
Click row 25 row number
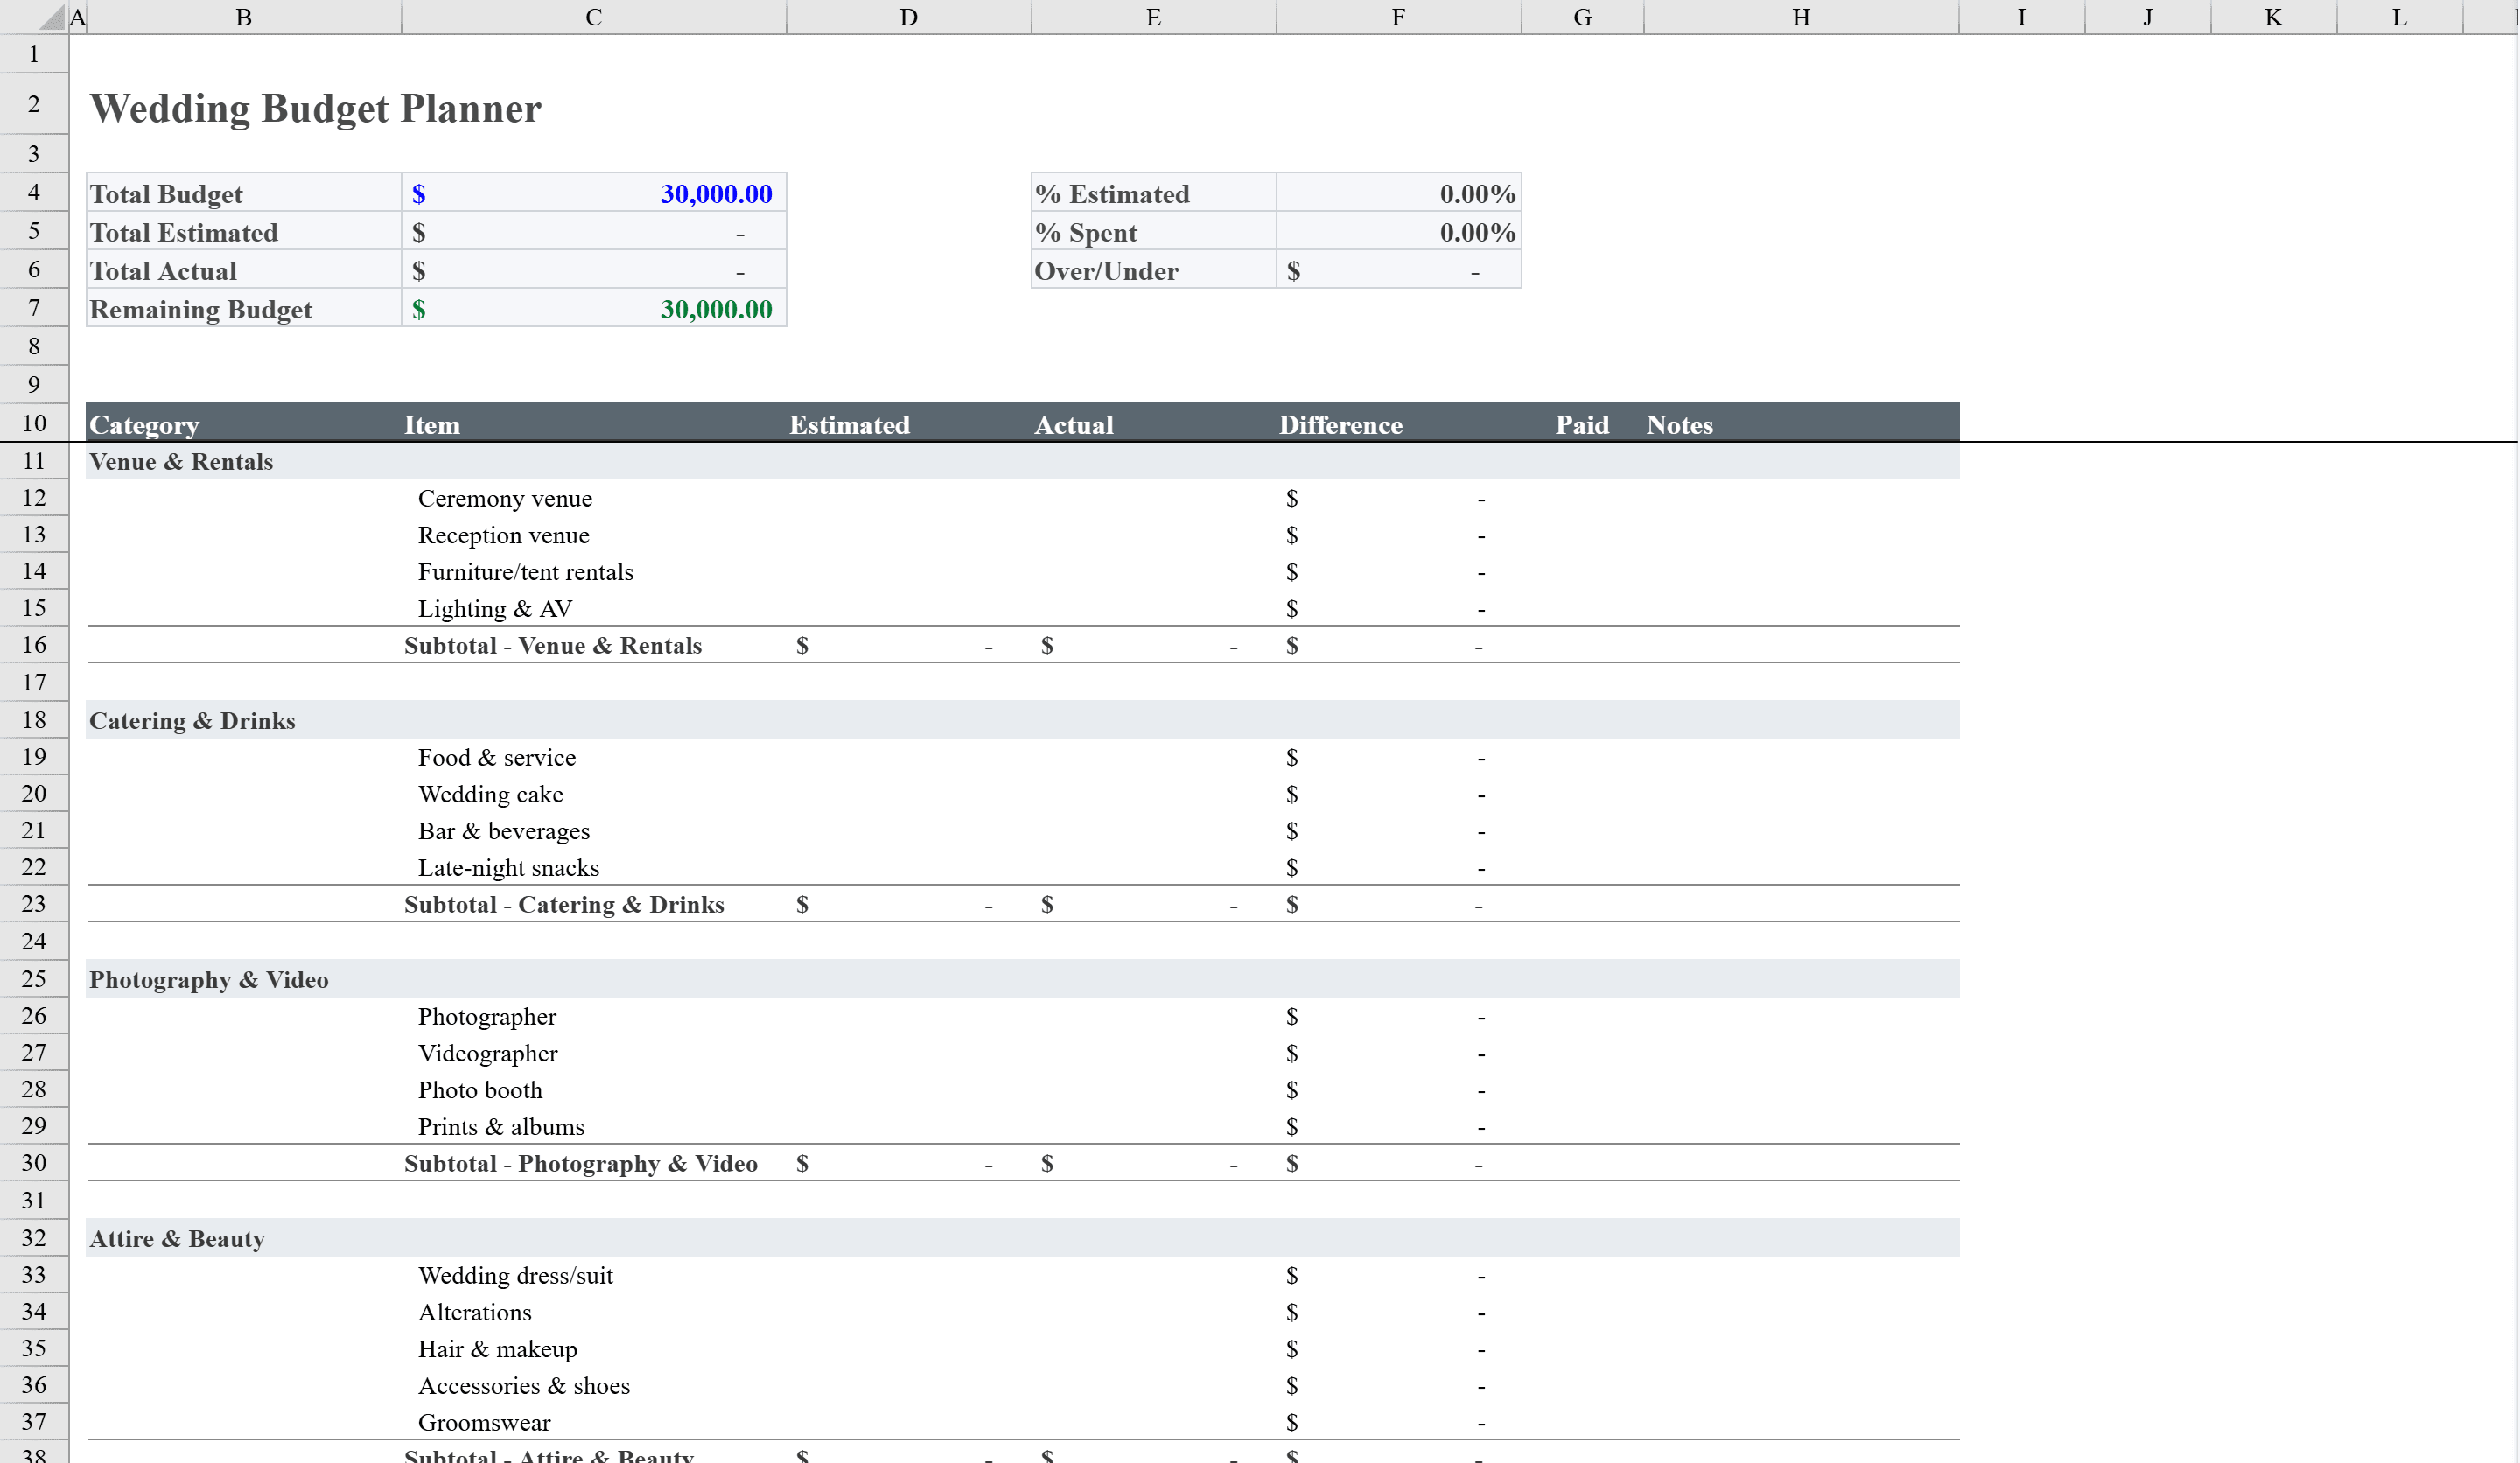click(x=33, y=979)
